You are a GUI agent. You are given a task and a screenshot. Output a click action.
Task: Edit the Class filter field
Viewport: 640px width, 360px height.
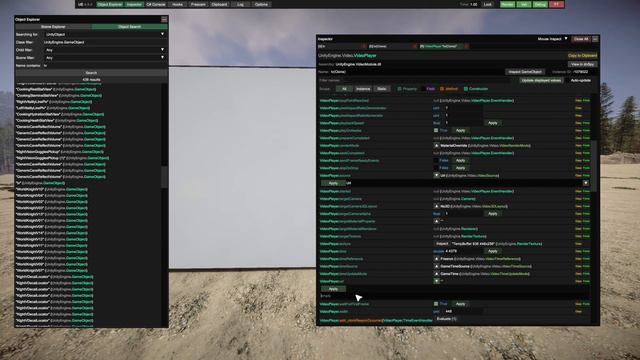pos(105,42)
